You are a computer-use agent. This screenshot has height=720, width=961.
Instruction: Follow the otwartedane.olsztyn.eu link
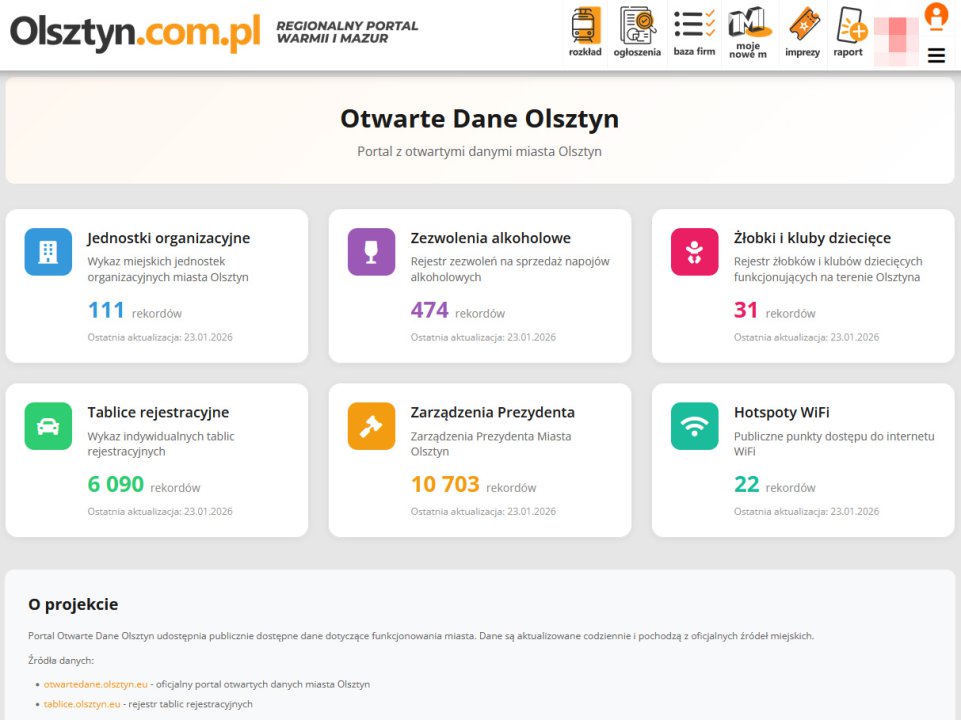point(95,684)
